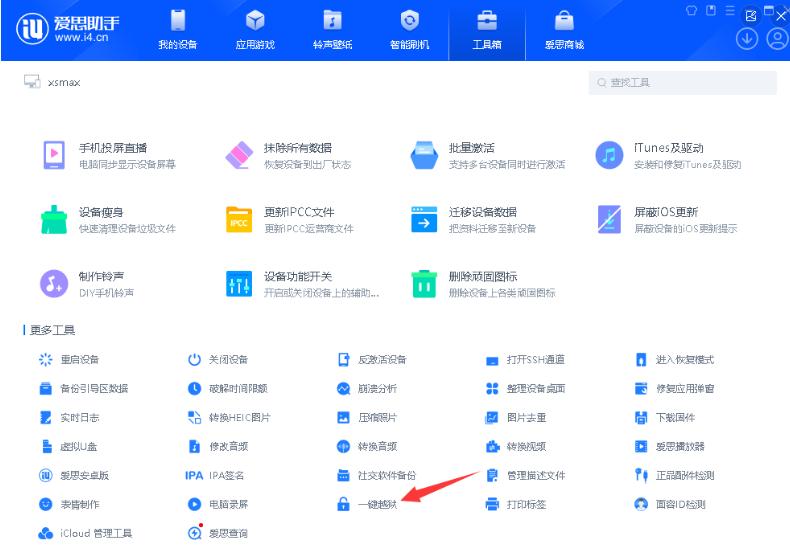Click 关闭设备 power off tool
Screen dimensions: 790x549
point(218,360)
